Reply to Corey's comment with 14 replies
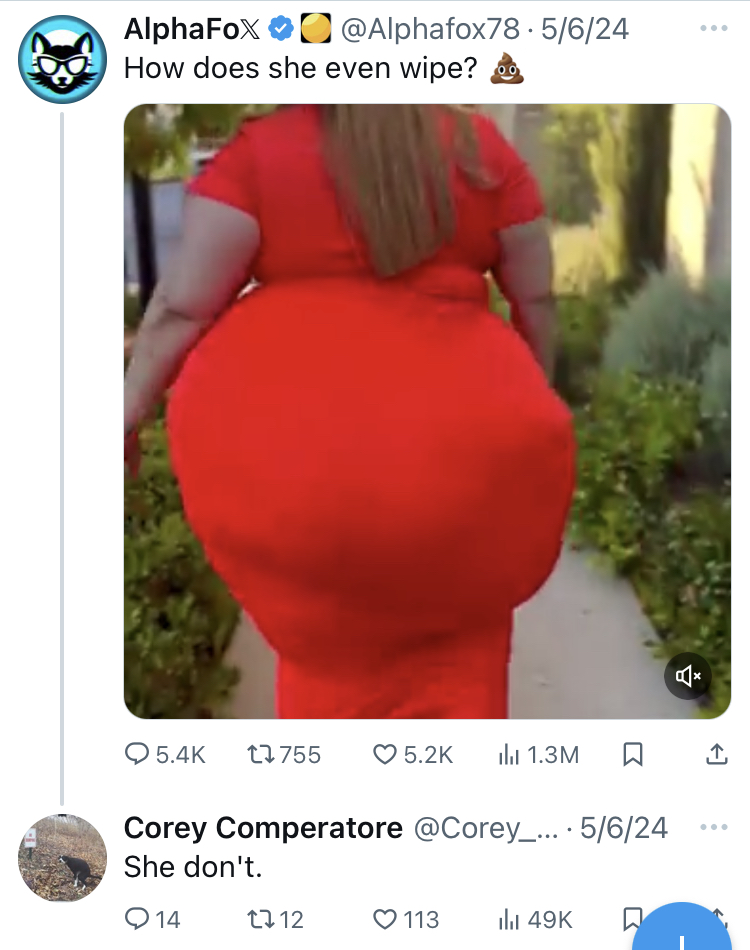750x950 pixels. 152,919
